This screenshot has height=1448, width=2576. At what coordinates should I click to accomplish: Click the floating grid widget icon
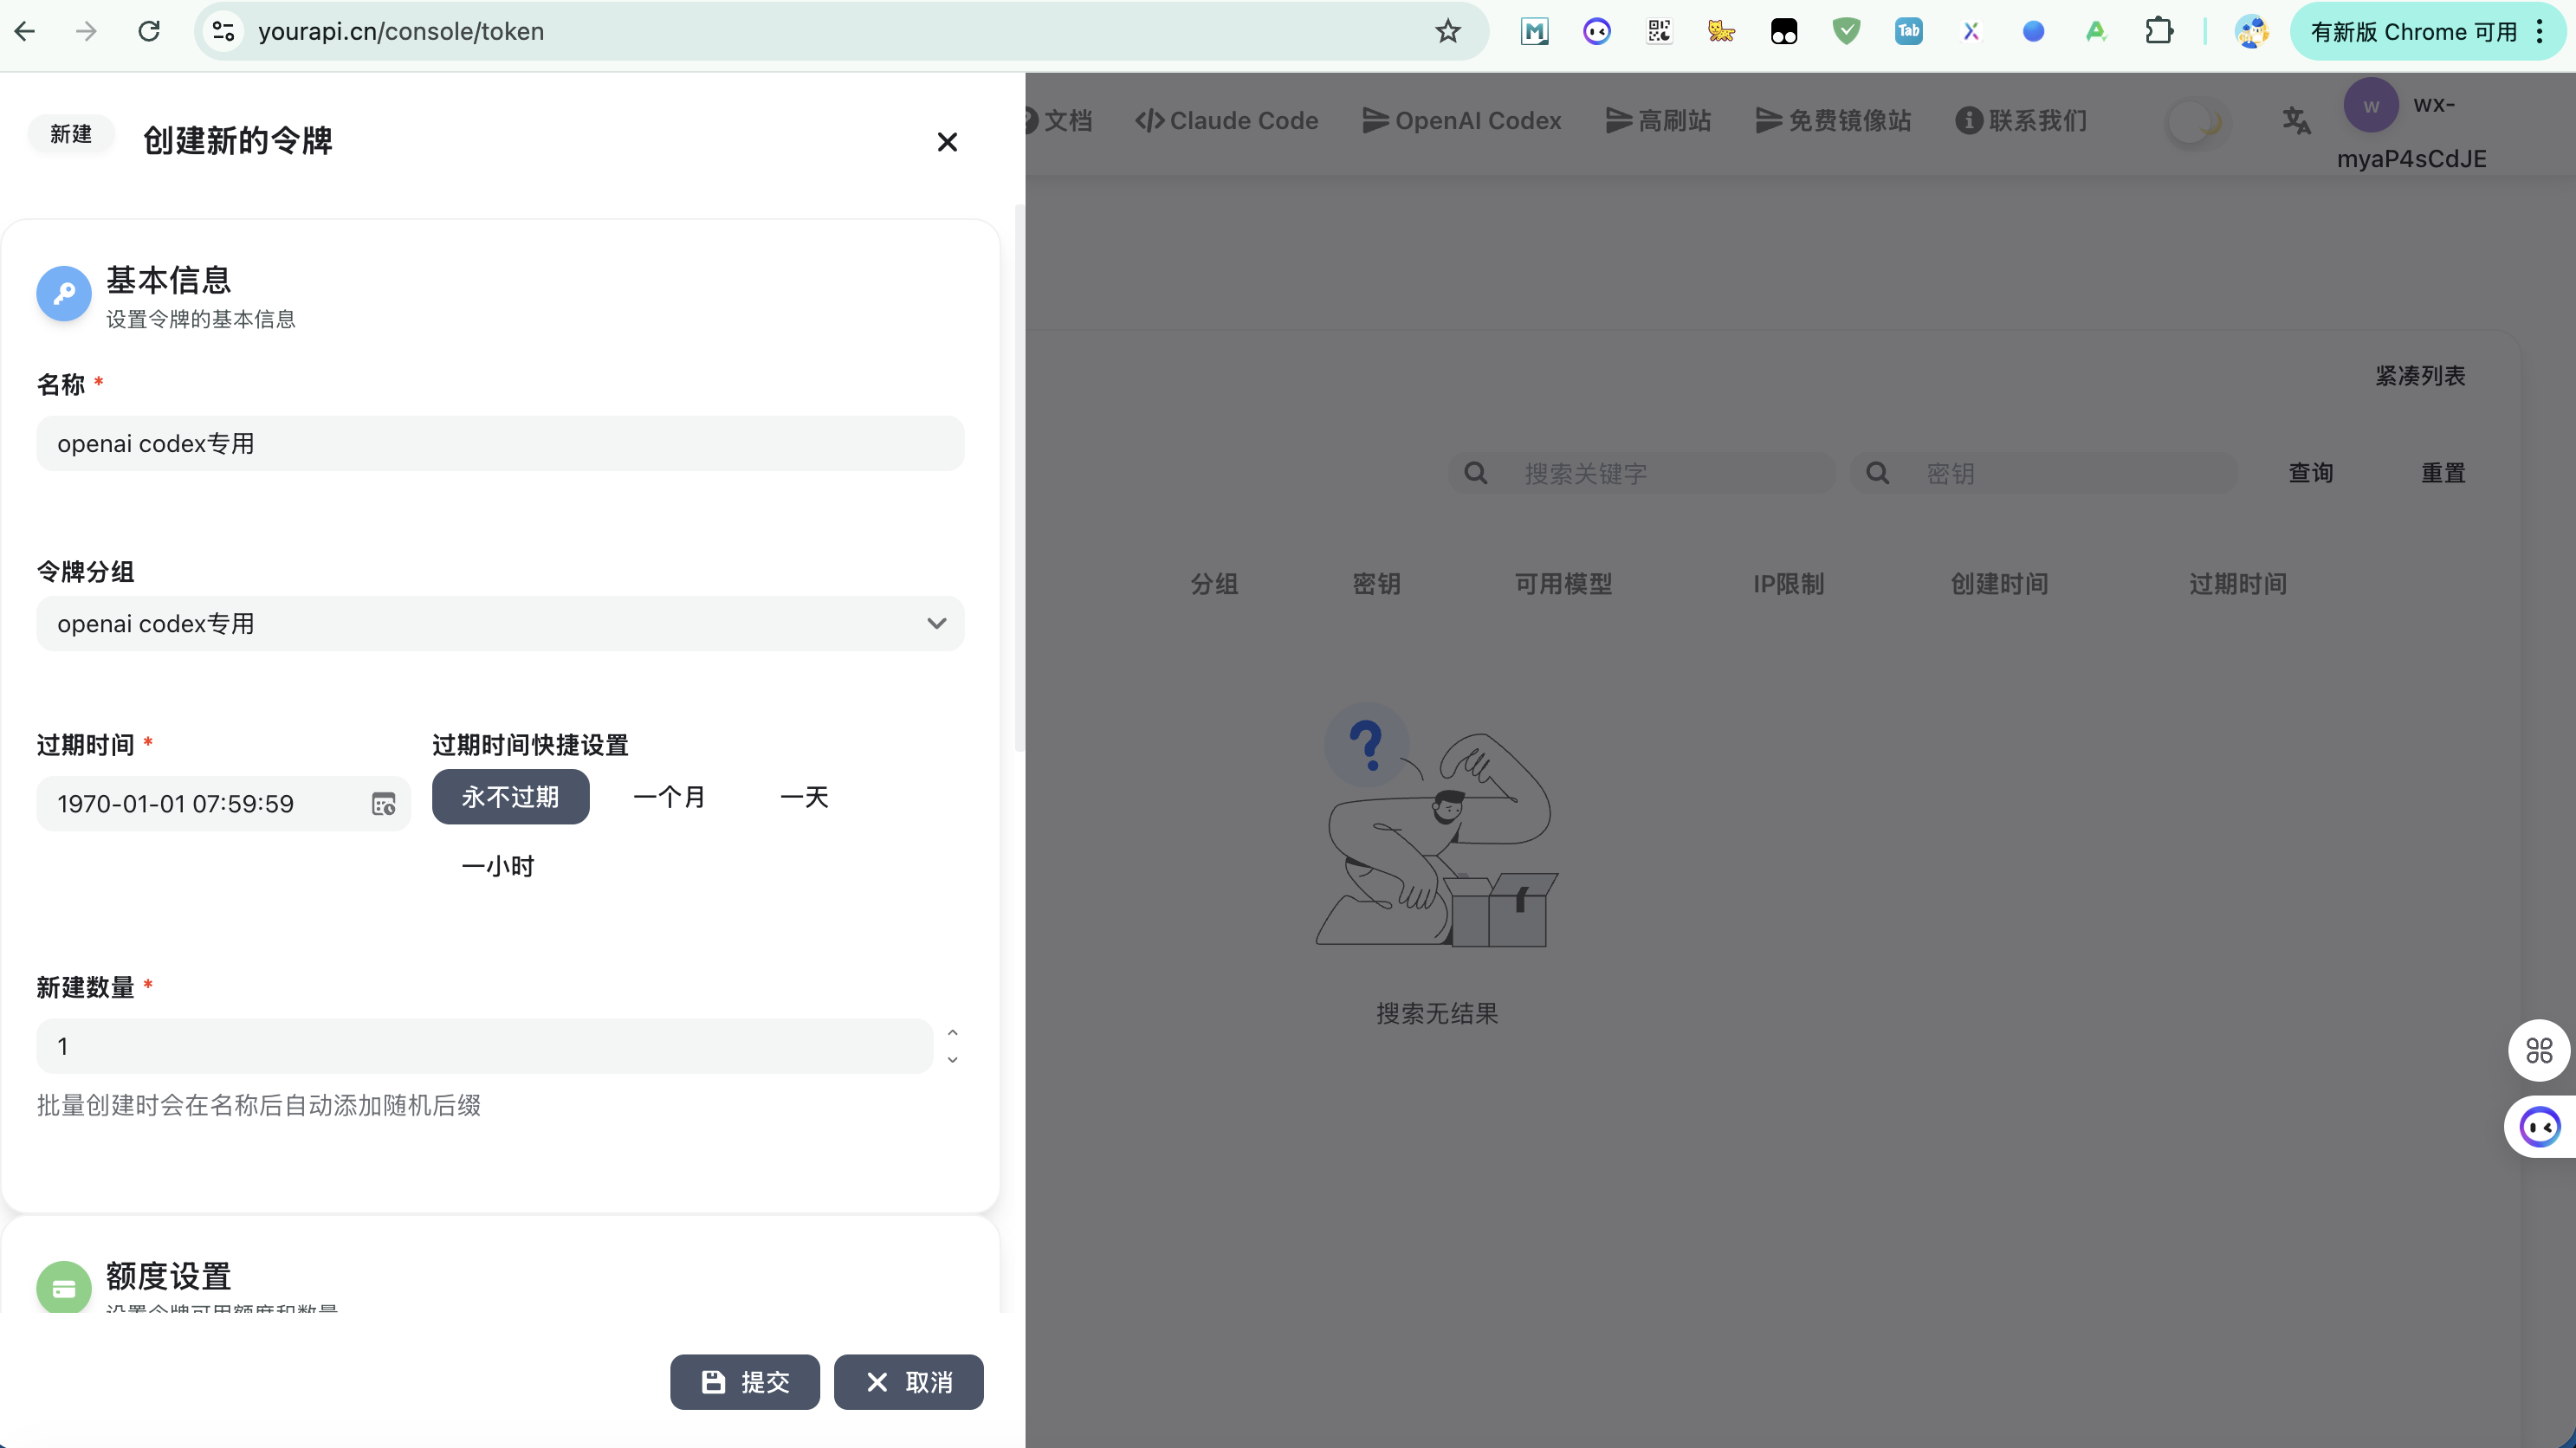click(x=2539, y=1050)
